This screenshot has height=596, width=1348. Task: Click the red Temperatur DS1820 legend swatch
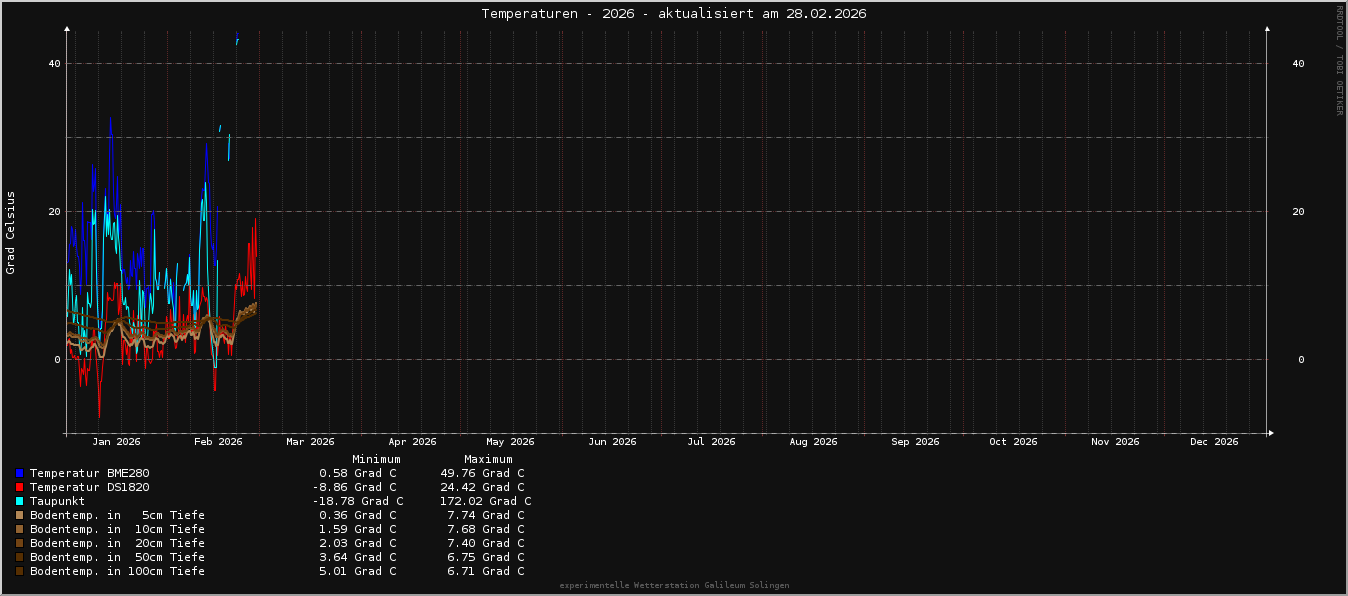click(x=19, y=487)
